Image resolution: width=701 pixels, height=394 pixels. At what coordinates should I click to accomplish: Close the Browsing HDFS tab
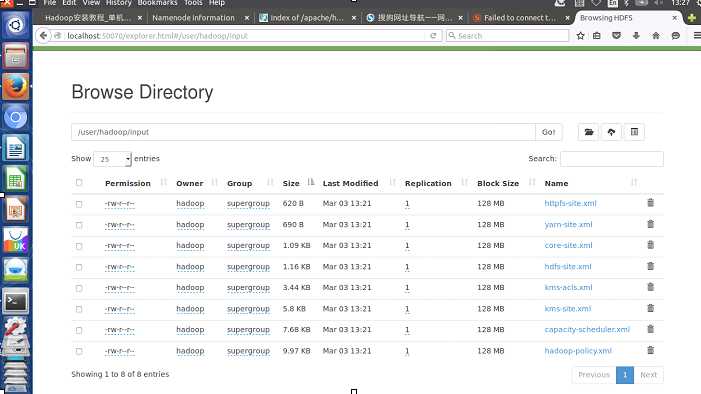coord(675,18)
